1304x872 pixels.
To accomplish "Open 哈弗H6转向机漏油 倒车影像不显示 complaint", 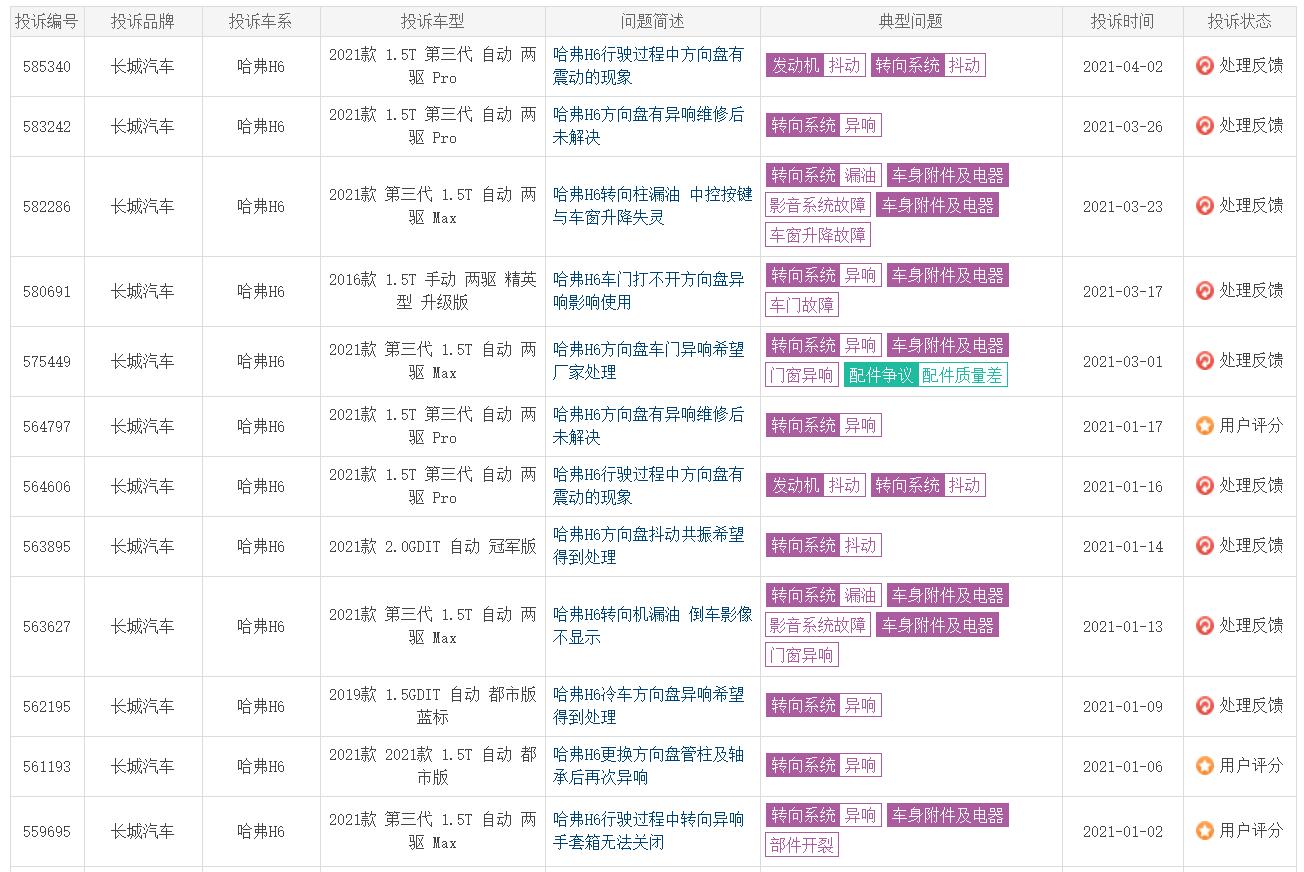I will pos(653,626).
